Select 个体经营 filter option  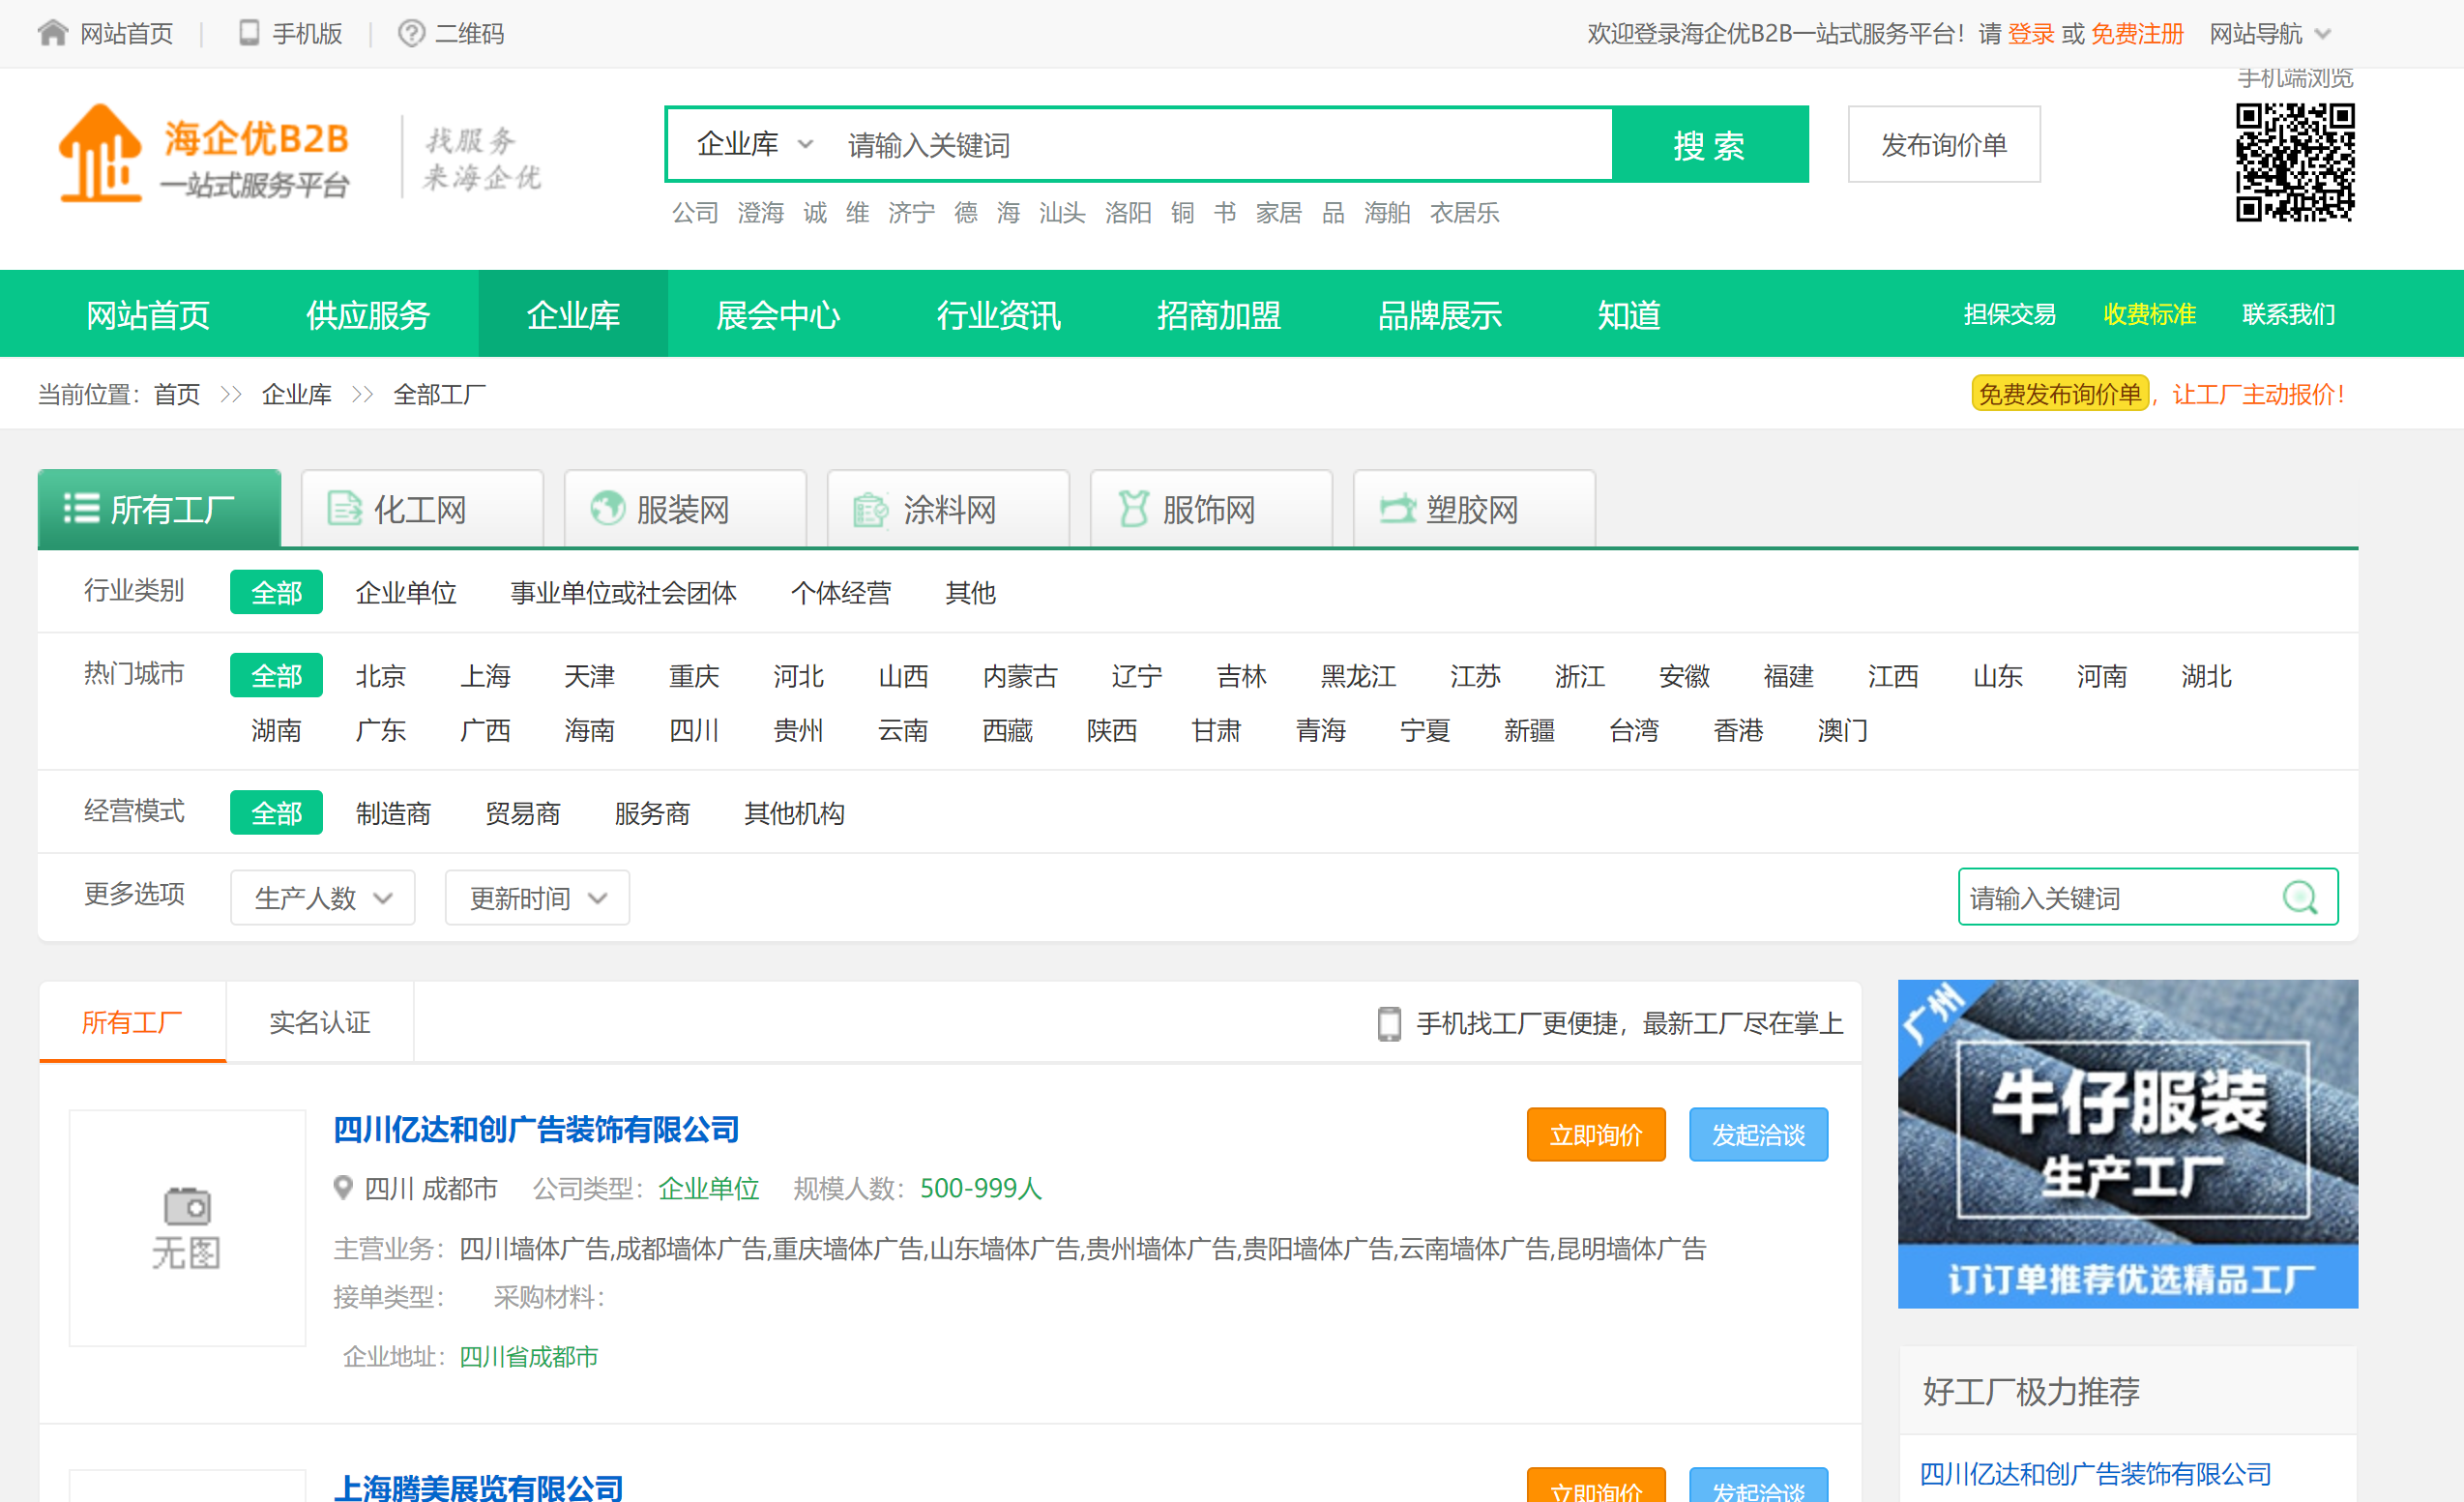pyautogui.click(x=841, y=592)
